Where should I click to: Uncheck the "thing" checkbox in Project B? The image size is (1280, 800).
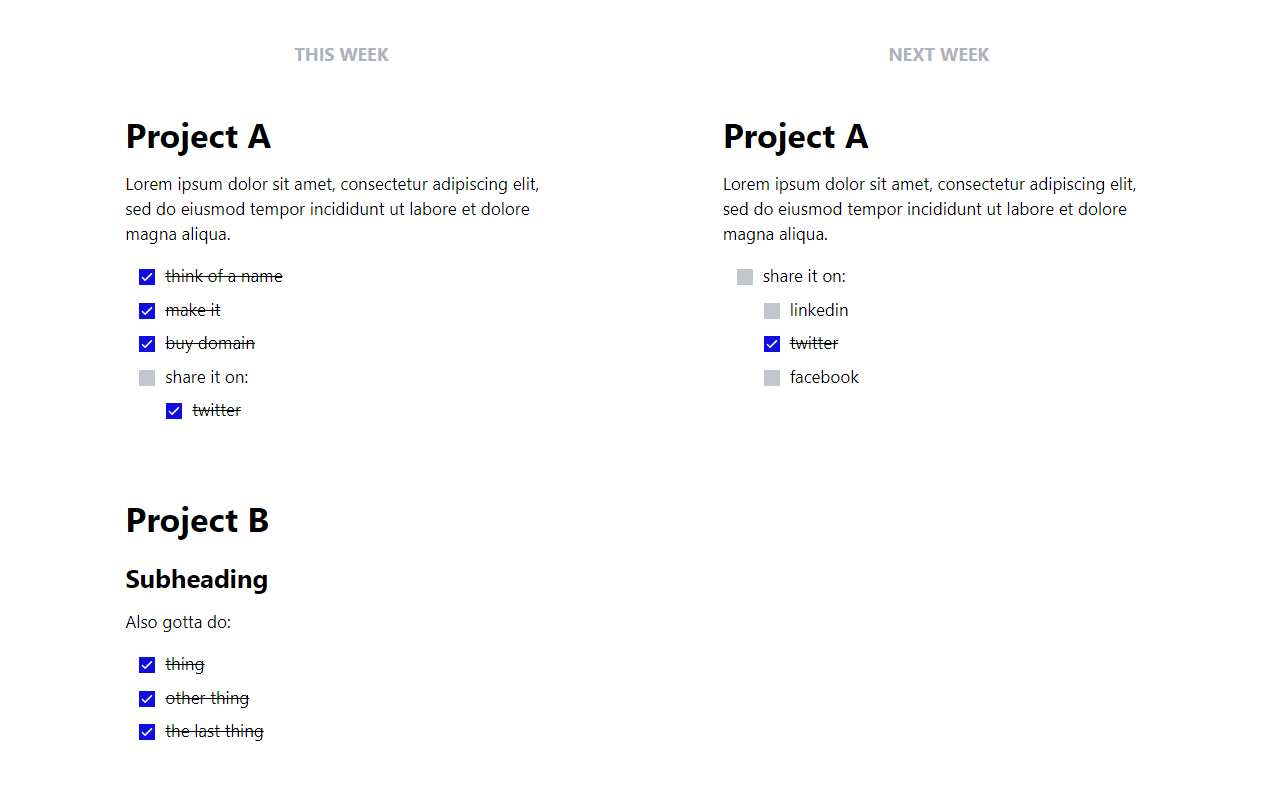click(147, 665)
